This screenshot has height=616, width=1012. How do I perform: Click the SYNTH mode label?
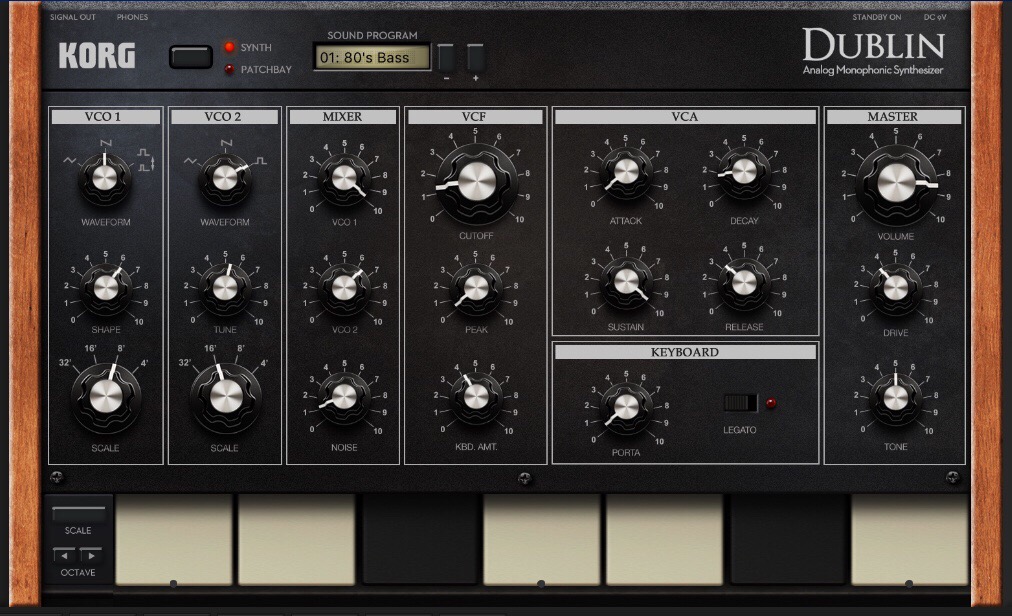256,47
